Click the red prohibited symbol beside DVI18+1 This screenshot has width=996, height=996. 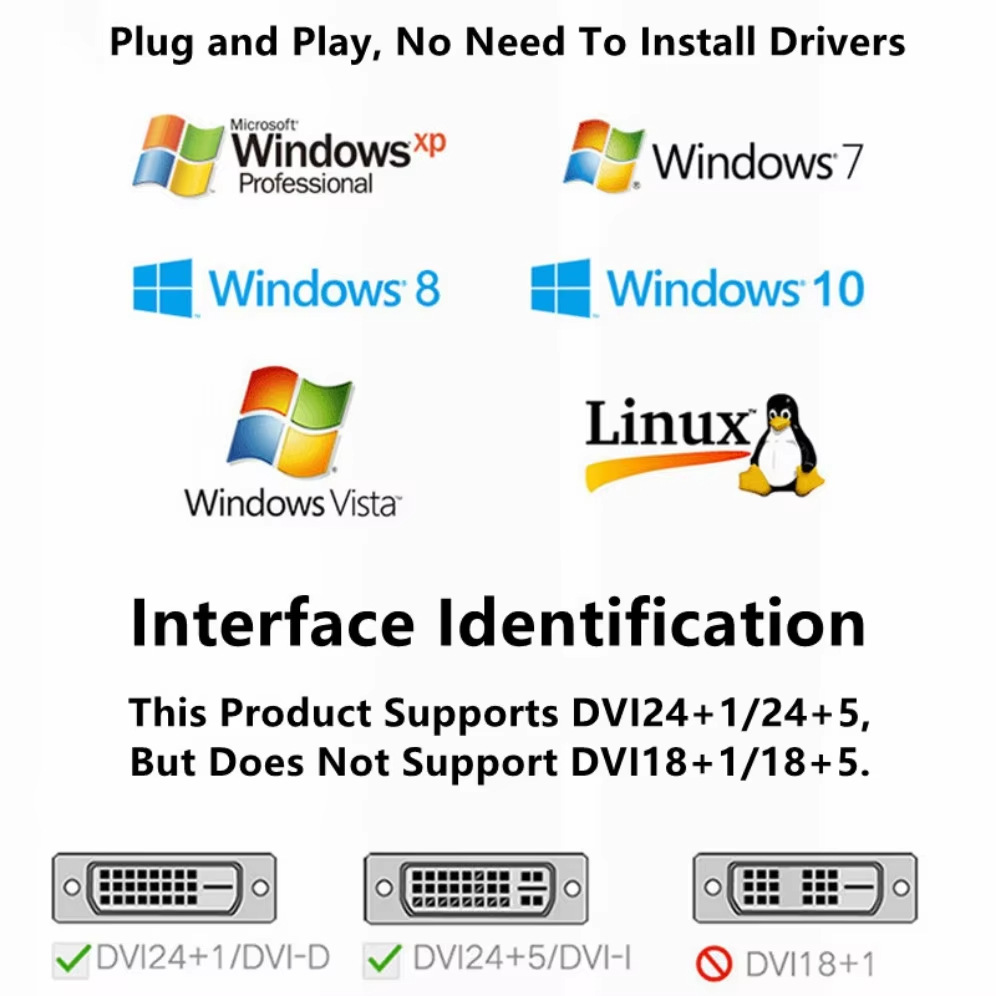coord(714,964)
